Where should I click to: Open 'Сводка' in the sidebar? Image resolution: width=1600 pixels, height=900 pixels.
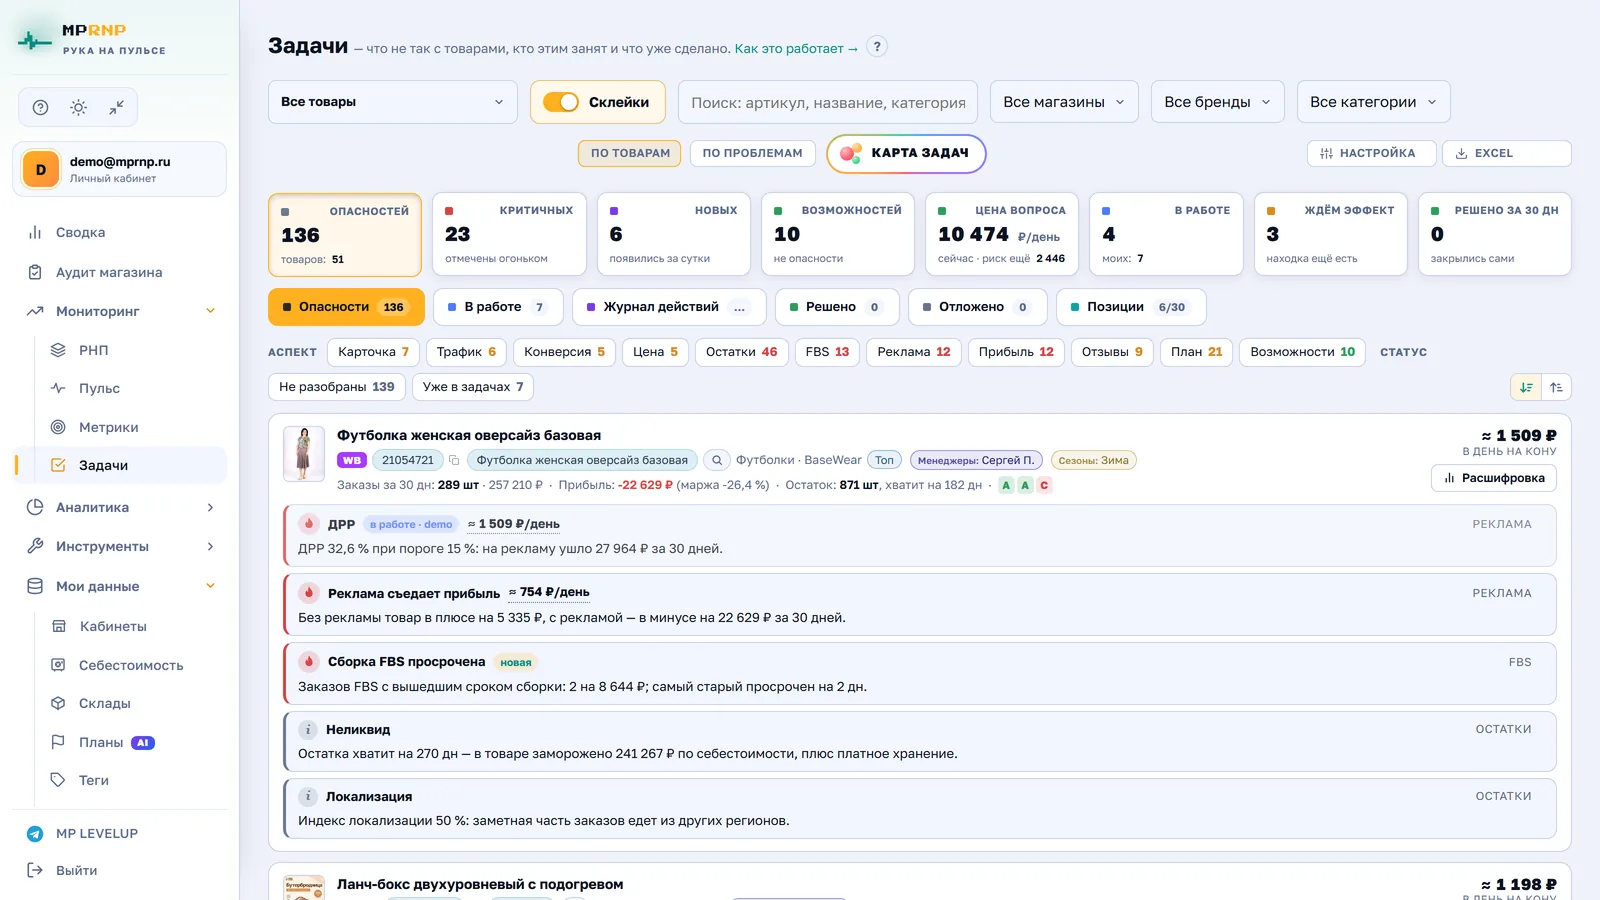120,232
